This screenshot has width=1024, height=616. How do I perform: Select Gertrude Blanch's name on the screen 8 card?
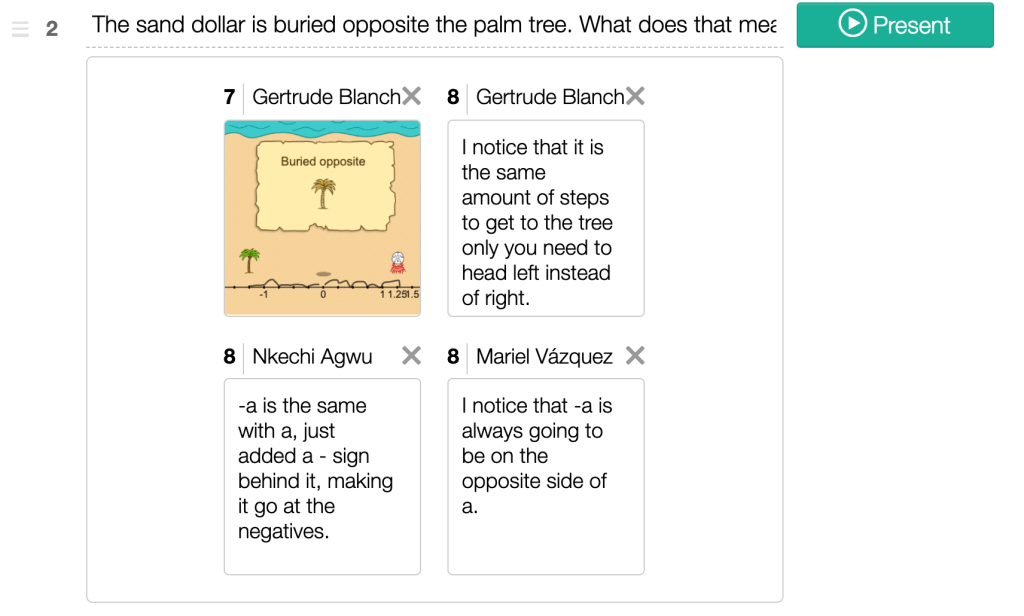pyautogui.click(x=549, y=97)
